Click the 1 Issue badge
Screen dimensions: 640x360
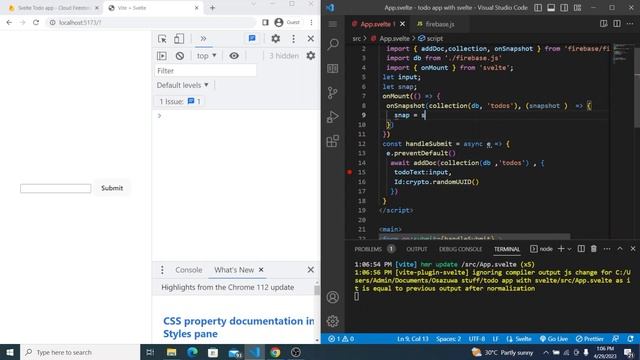pos(180,101)
